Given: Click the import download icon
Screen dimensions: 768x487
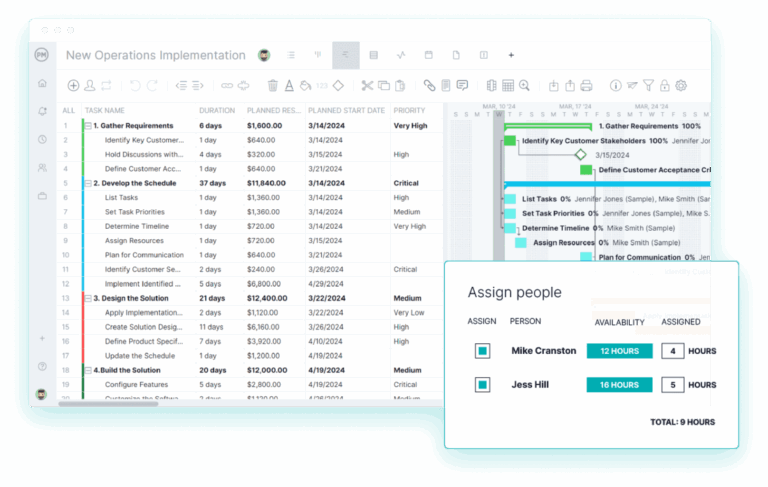Looking at the screenshot, I should pyautogui.click(x=553, y=86).
